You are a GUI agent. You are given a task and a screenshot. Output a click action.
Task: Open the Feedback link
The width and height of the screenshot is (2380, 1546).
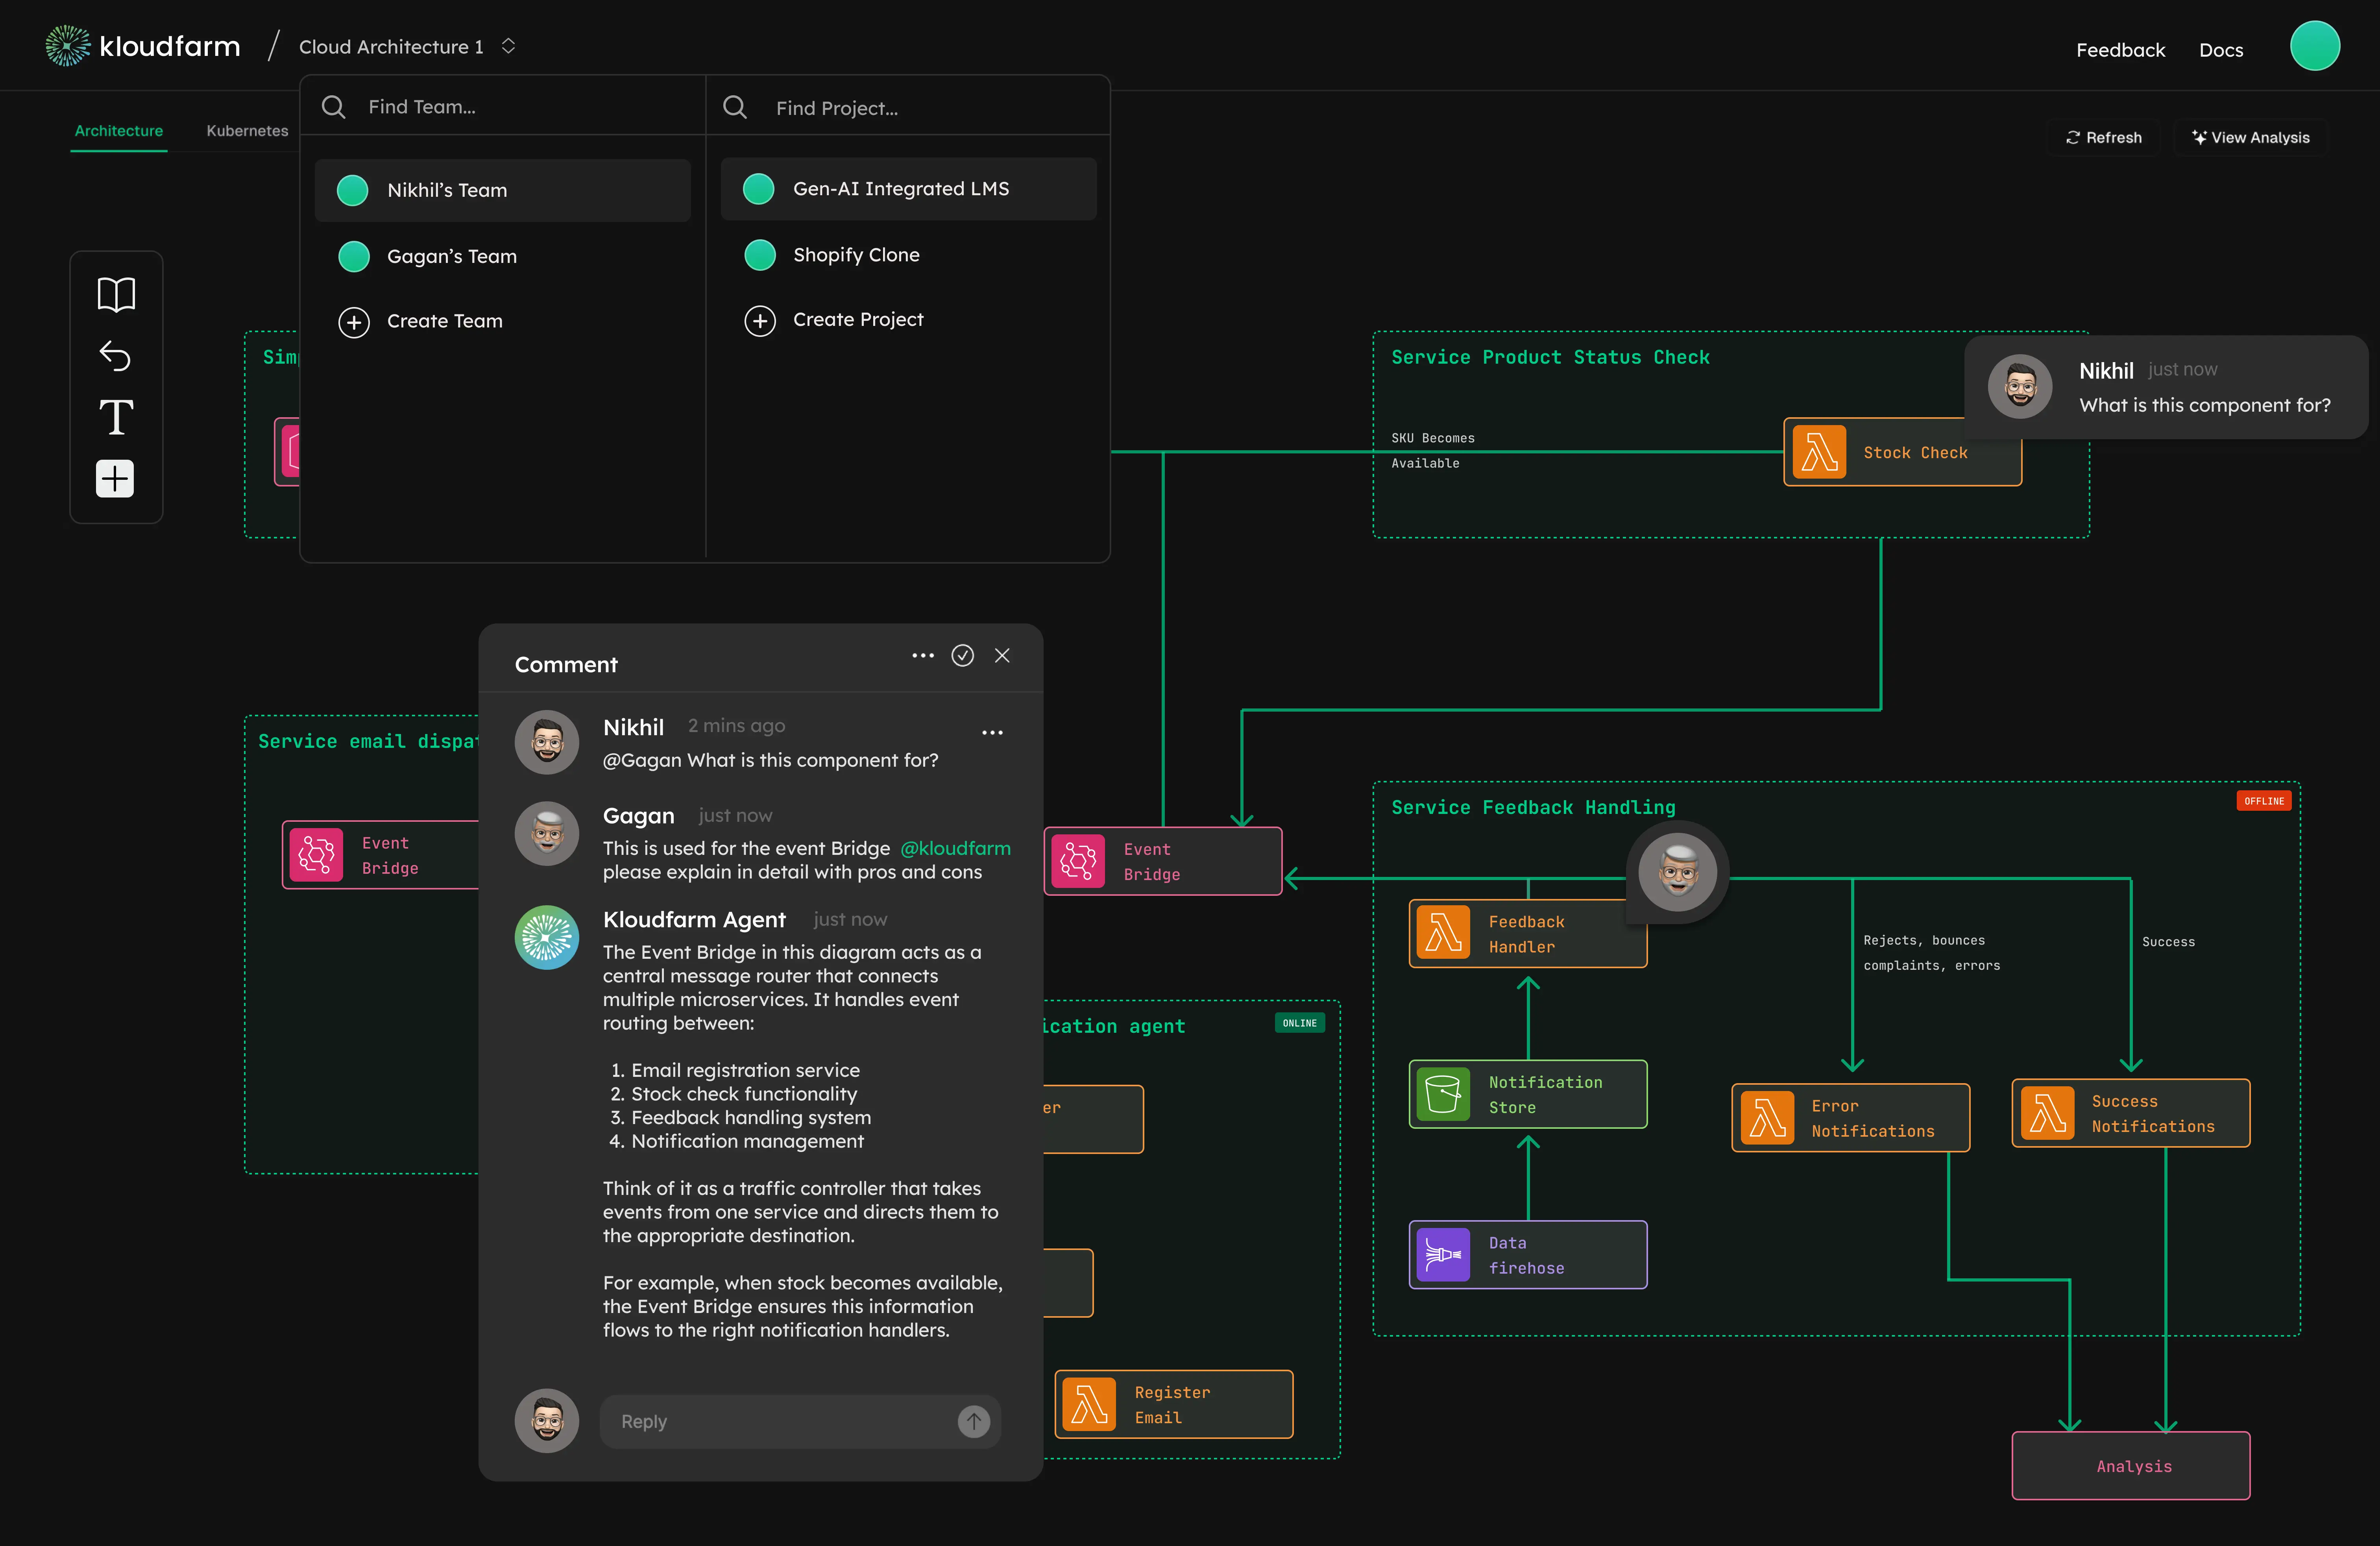coord(2120,50)
